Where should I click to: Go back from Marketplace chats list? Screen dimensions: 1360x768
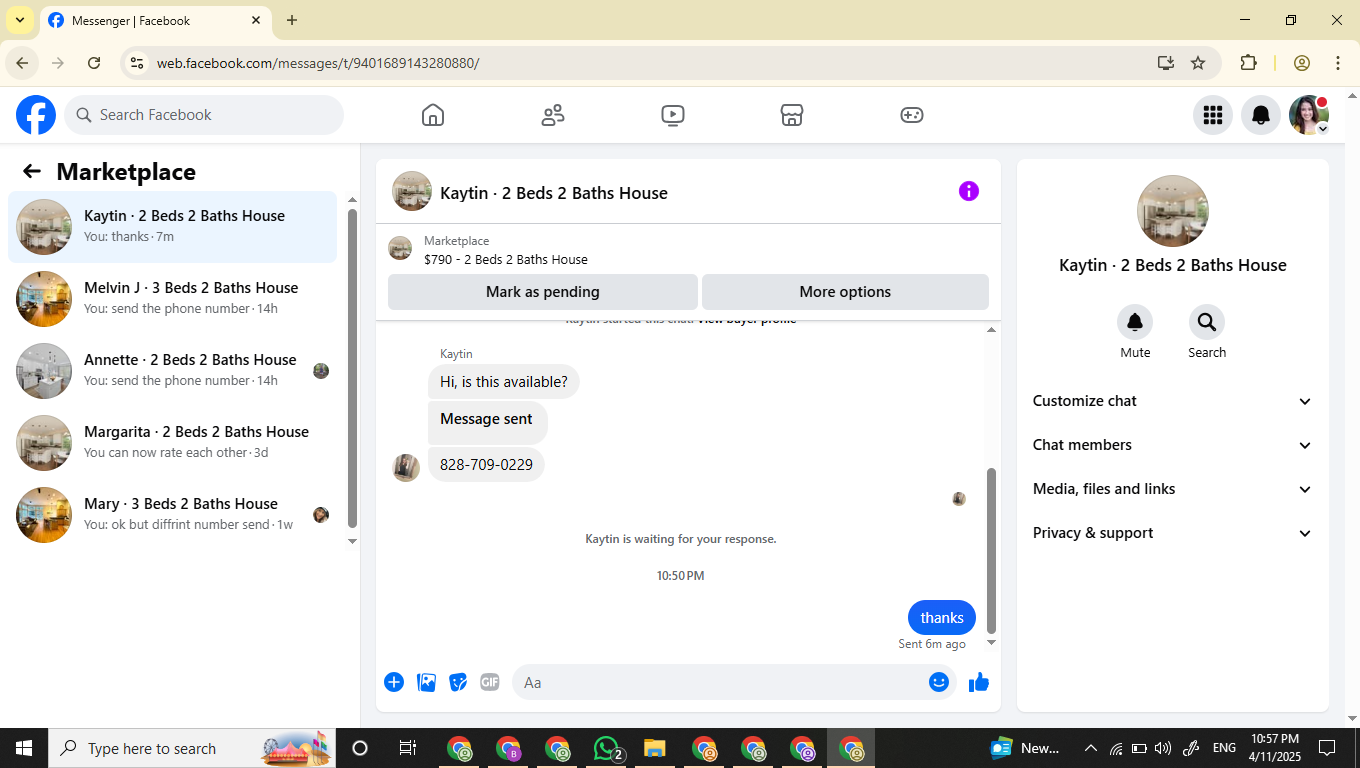coord(32,171)
